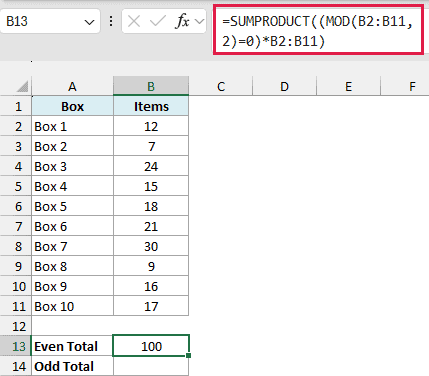Select the cell 'Box 1'
The width and height of the screenshot is (429, 376).
tap(72, 127)
